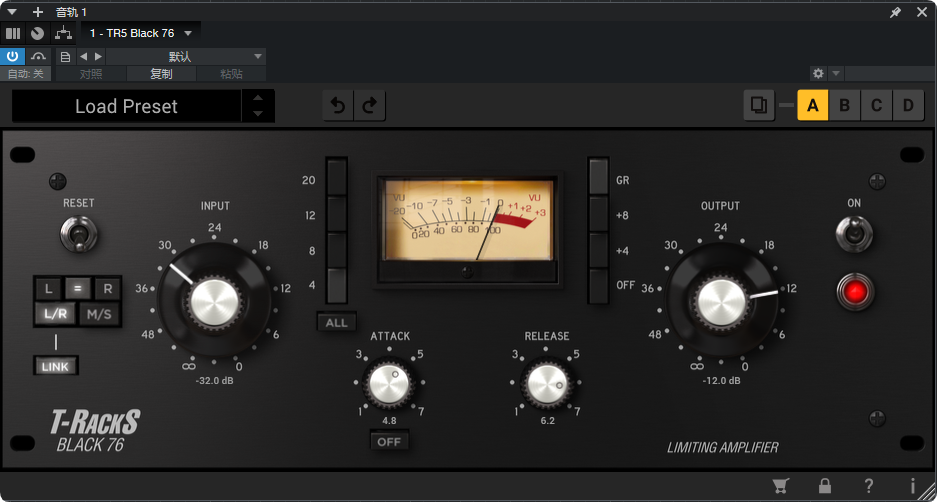937x502 pixels.
Task: Click the INPUT knob
Action: pos(214,300)
